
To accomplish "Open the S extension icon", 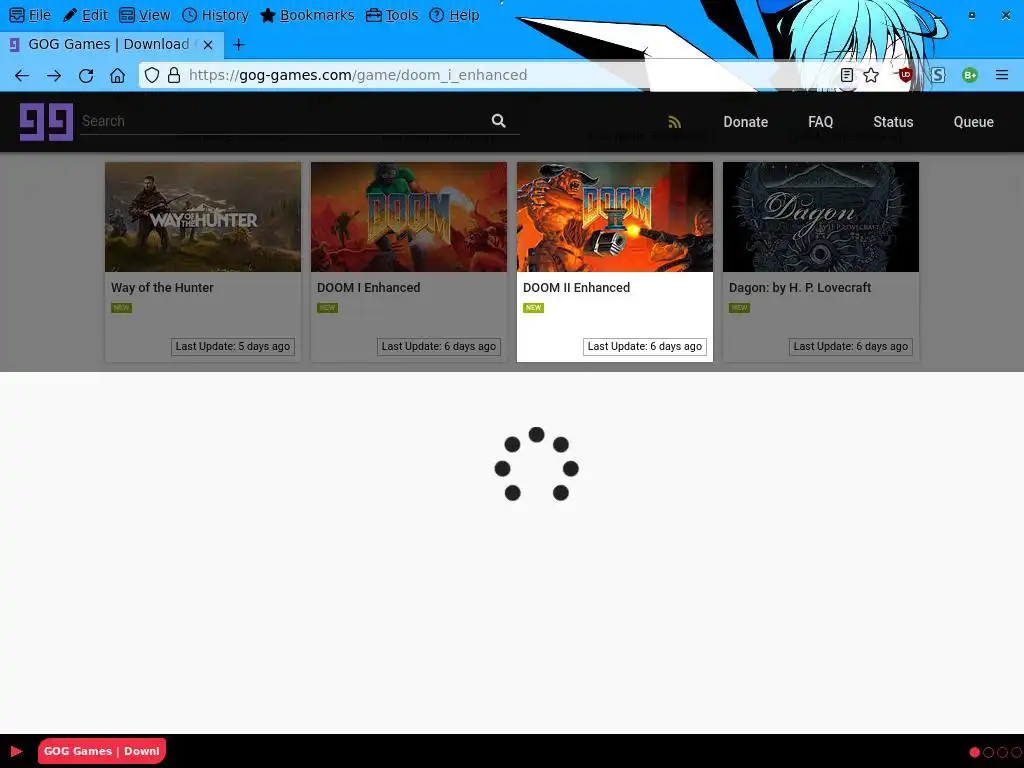I will click(x=938, y=75).
